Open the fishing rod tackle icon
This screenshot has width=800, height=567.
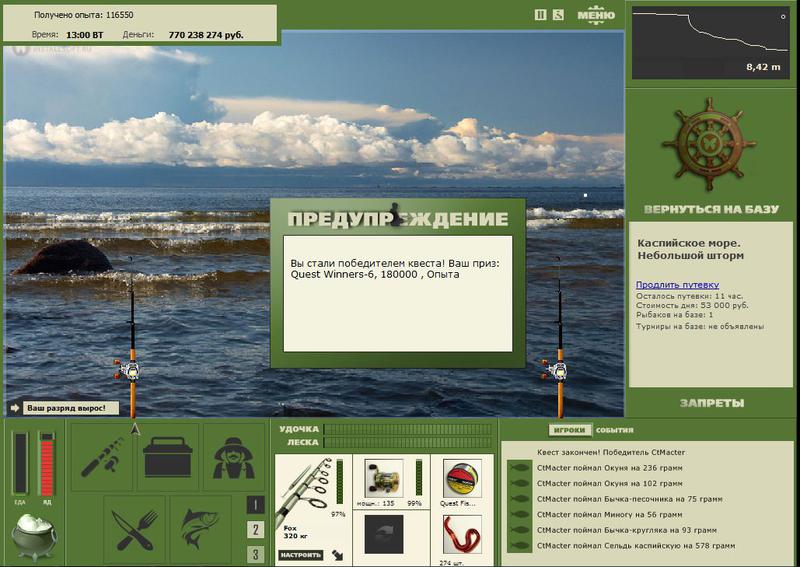point(102,457)
